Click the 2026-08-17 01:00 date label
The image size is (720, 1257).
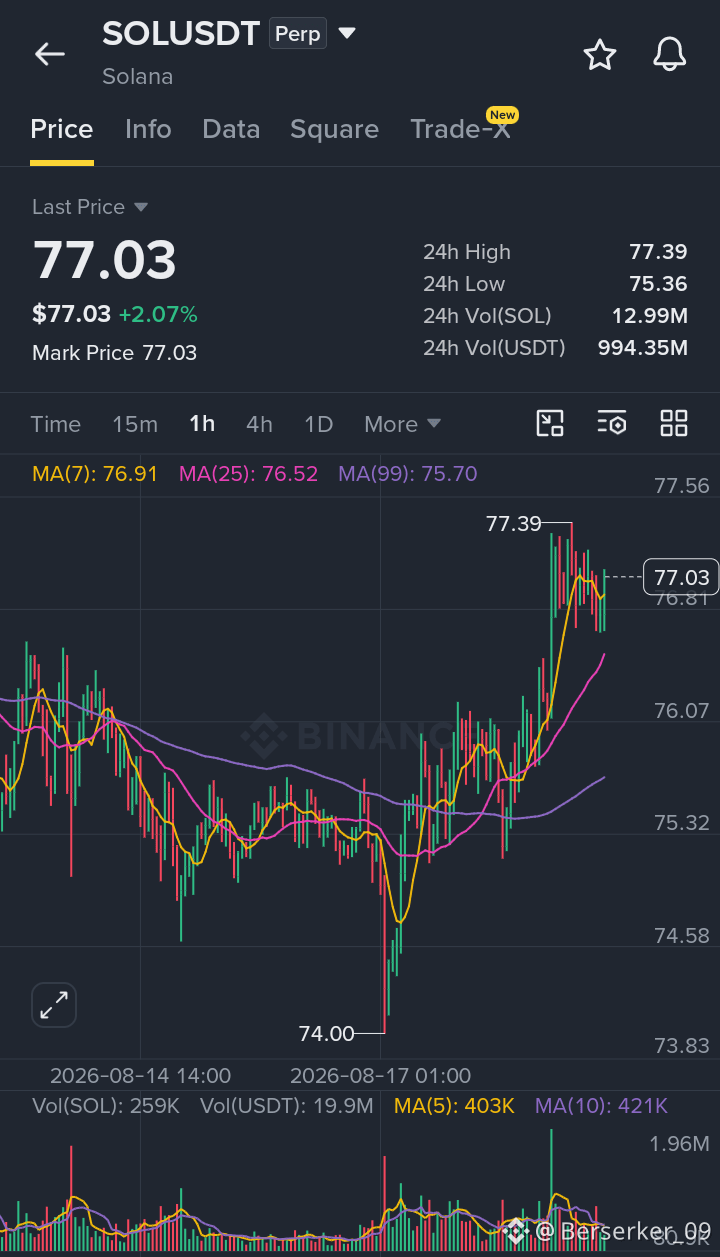[380, 1076]
